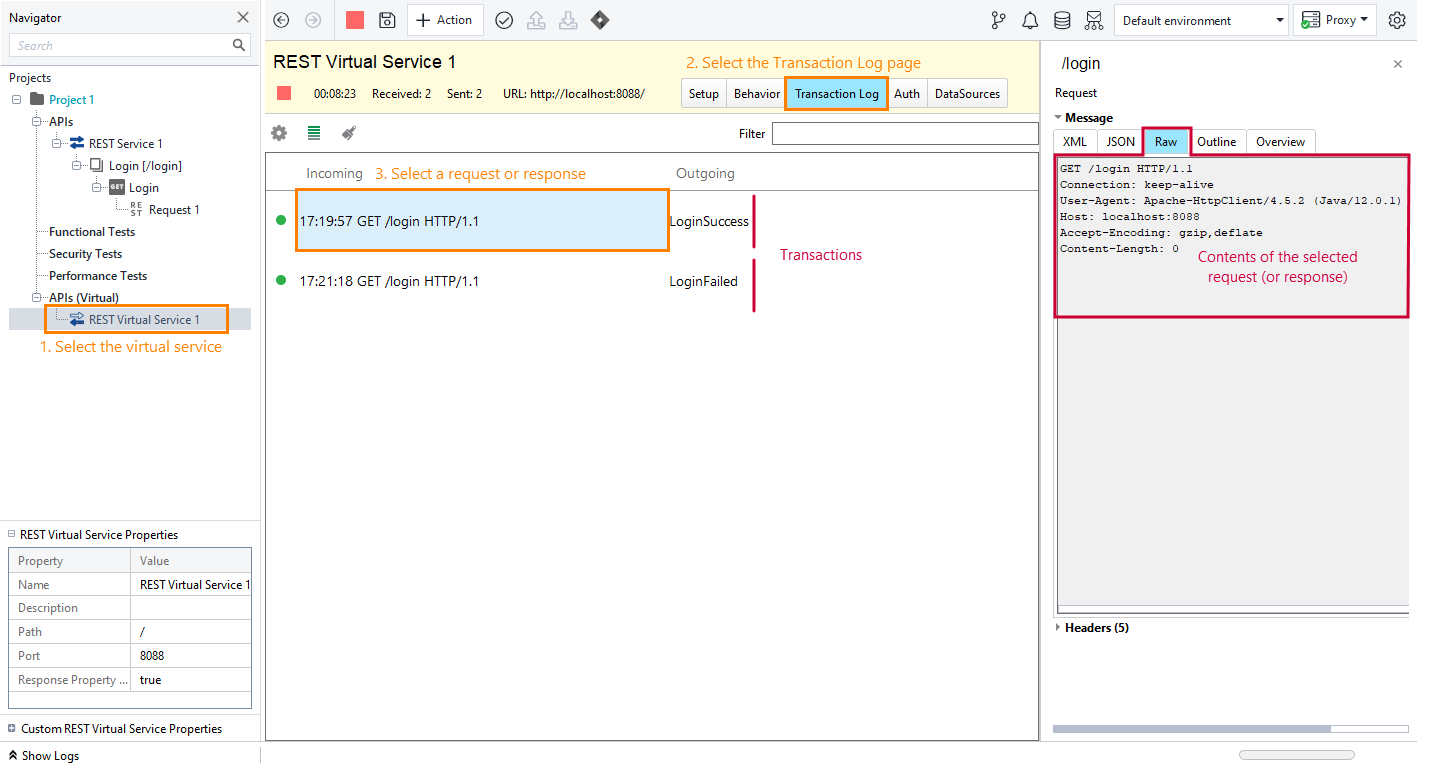Open the DataSources page tab

pyautogui.click(x=967, y=93)
